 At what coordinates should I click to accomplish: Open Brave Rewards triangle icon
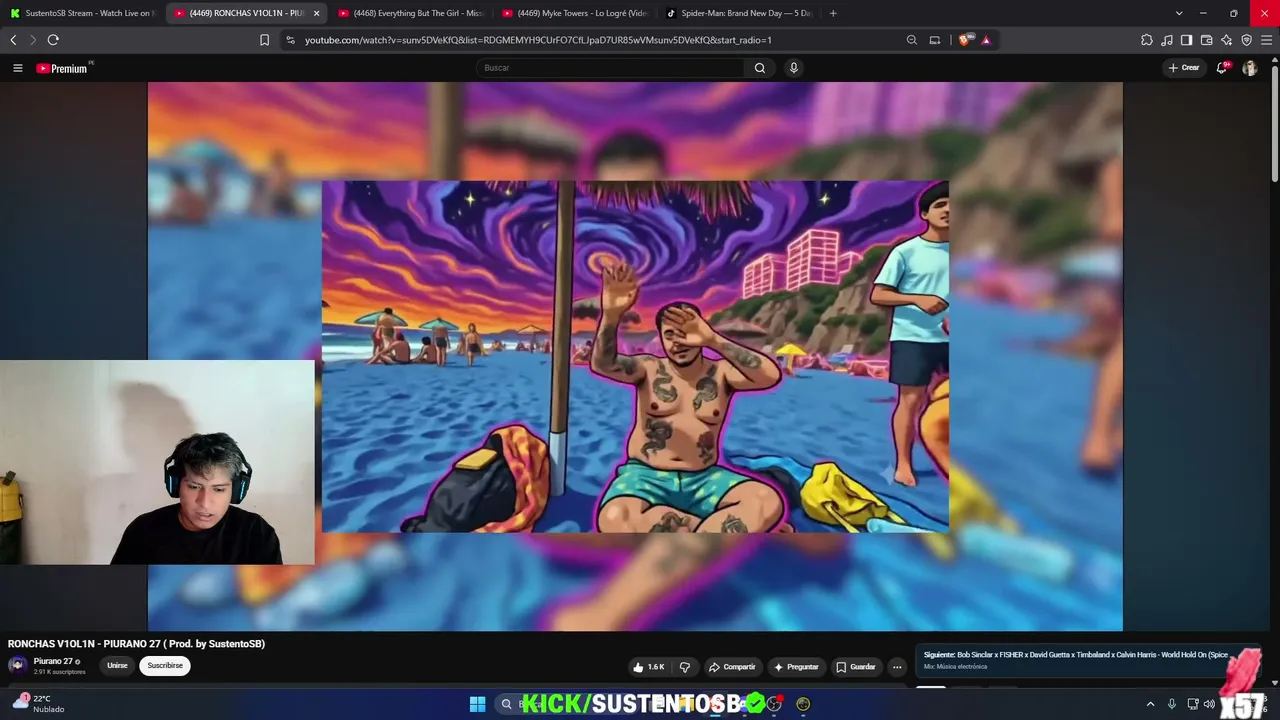point(986,40)
